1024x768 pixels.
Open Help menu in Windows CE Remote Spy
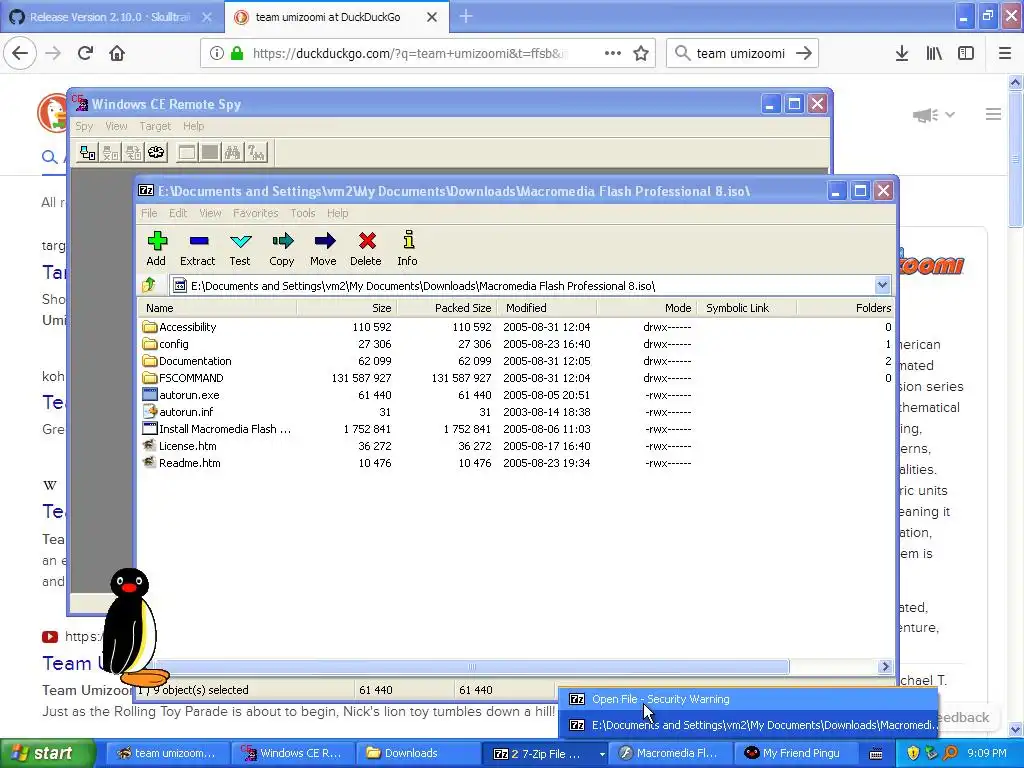point(193,126)
